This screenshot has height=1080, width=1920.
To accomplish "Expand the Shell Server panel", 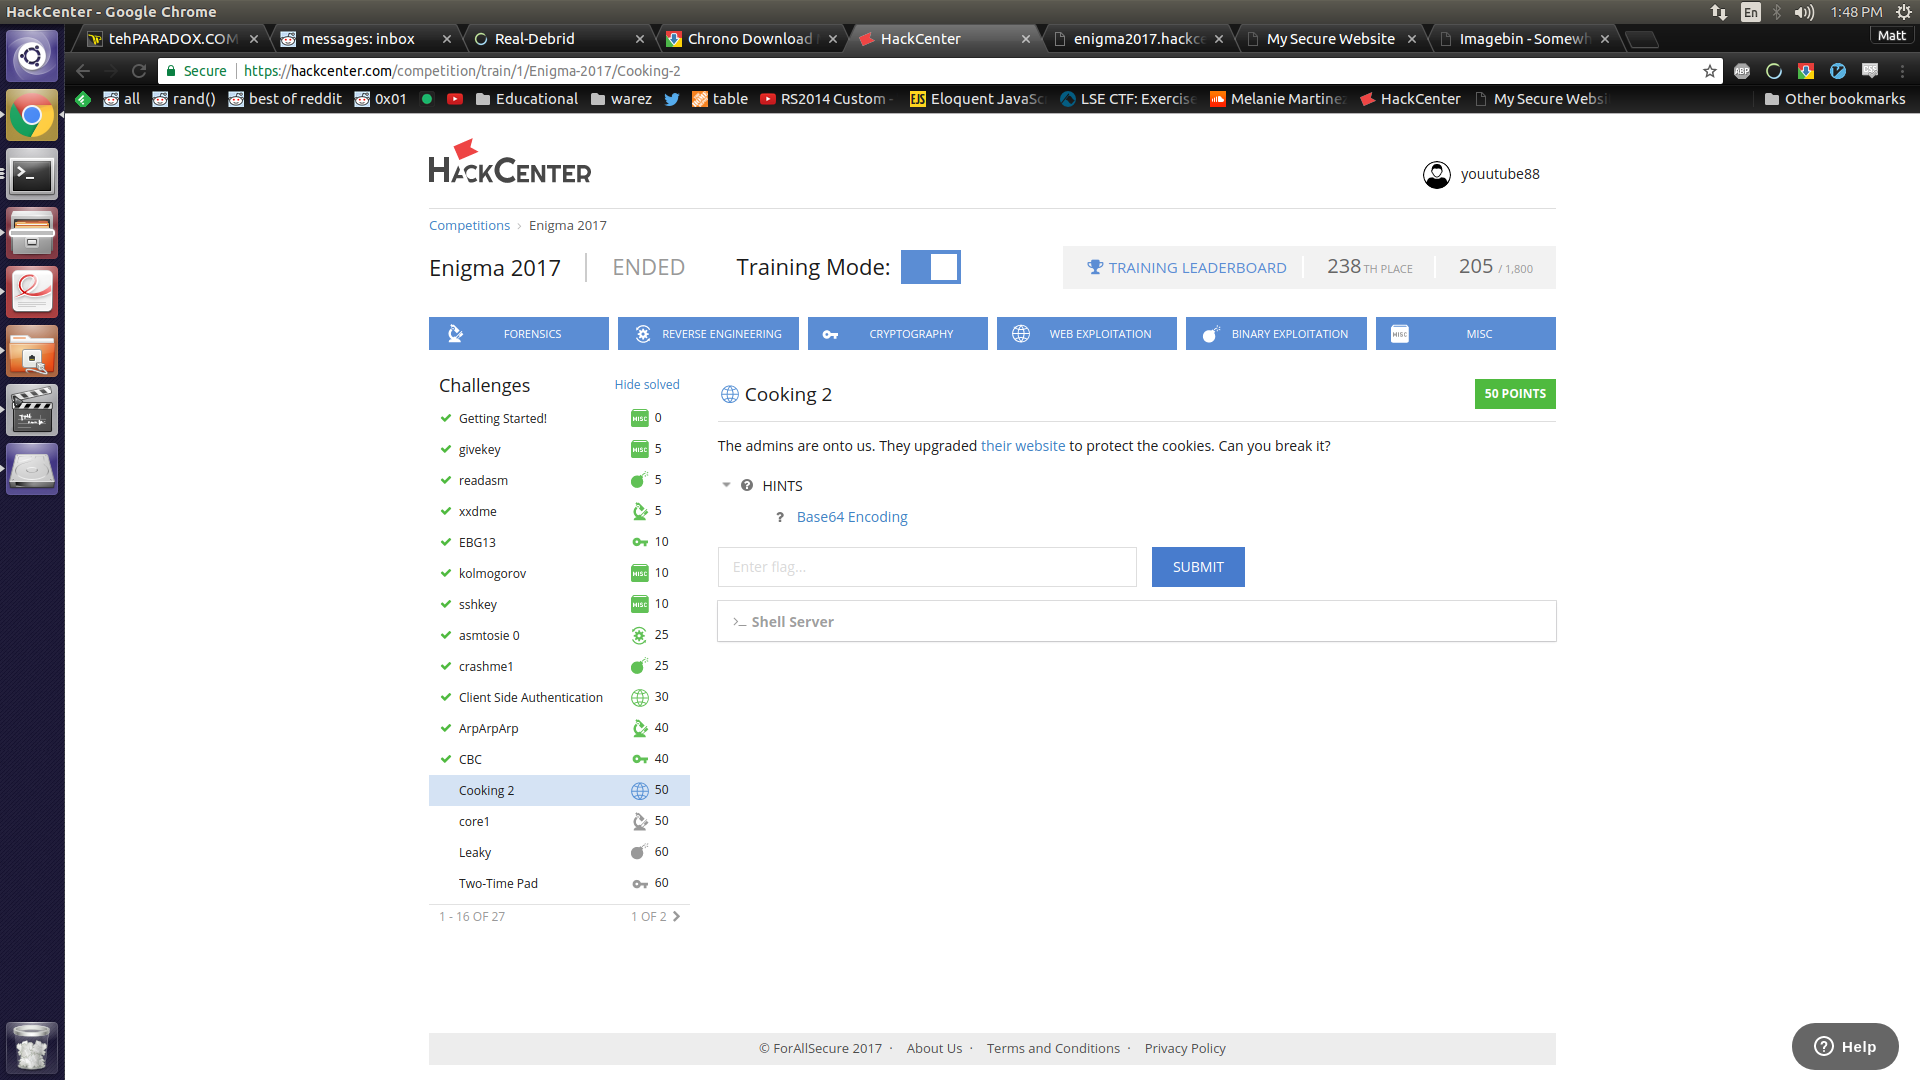I will [1137, 621].
